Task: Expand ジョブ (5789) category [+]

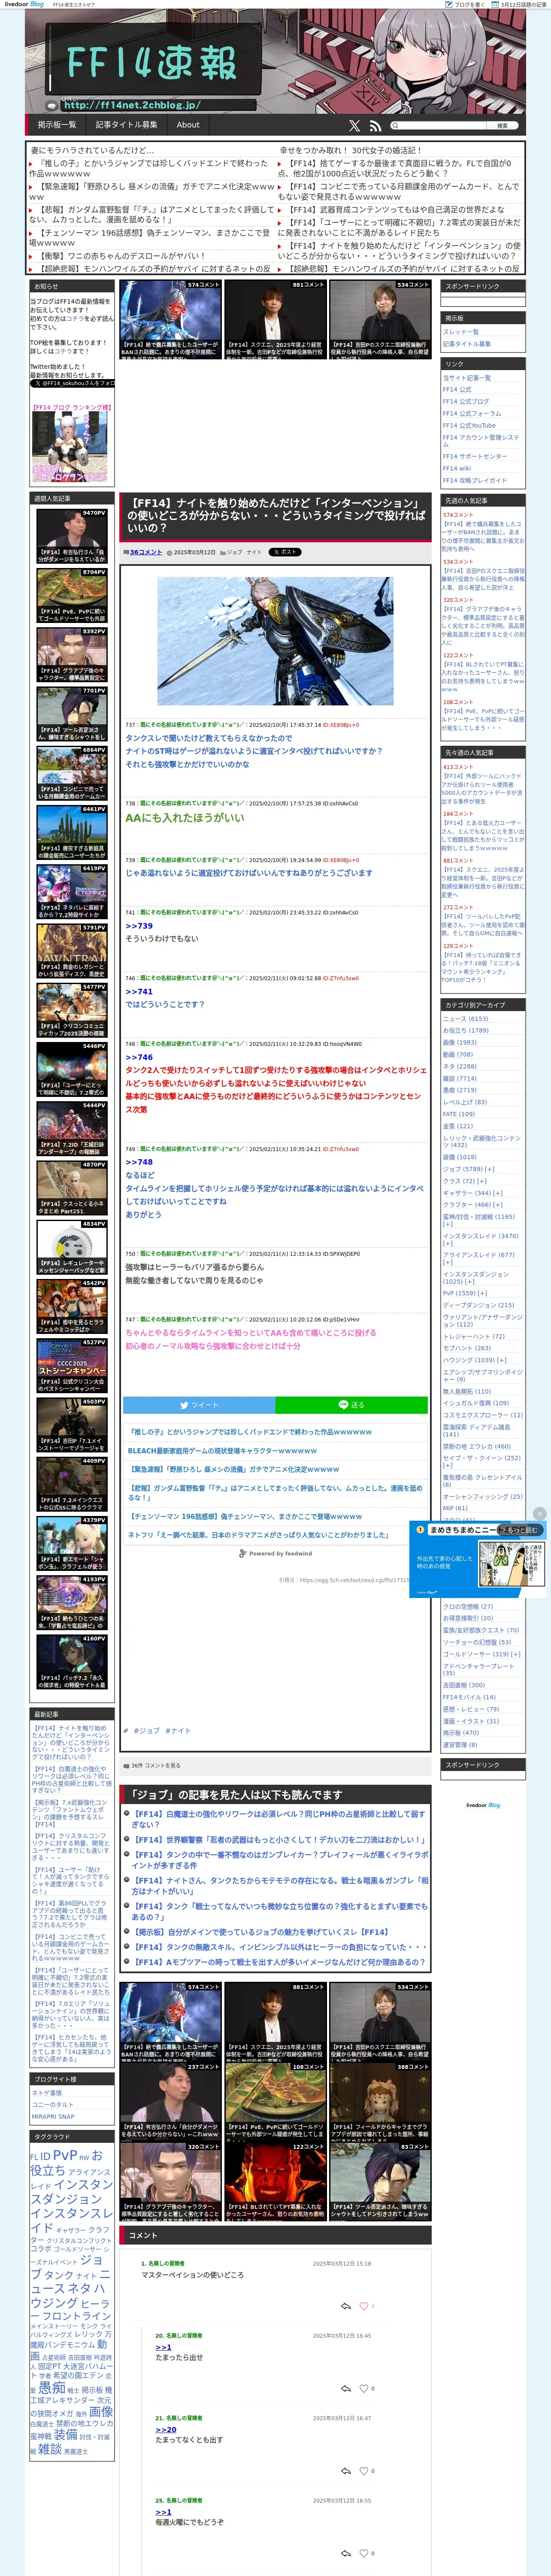Action: (489, 1169)
